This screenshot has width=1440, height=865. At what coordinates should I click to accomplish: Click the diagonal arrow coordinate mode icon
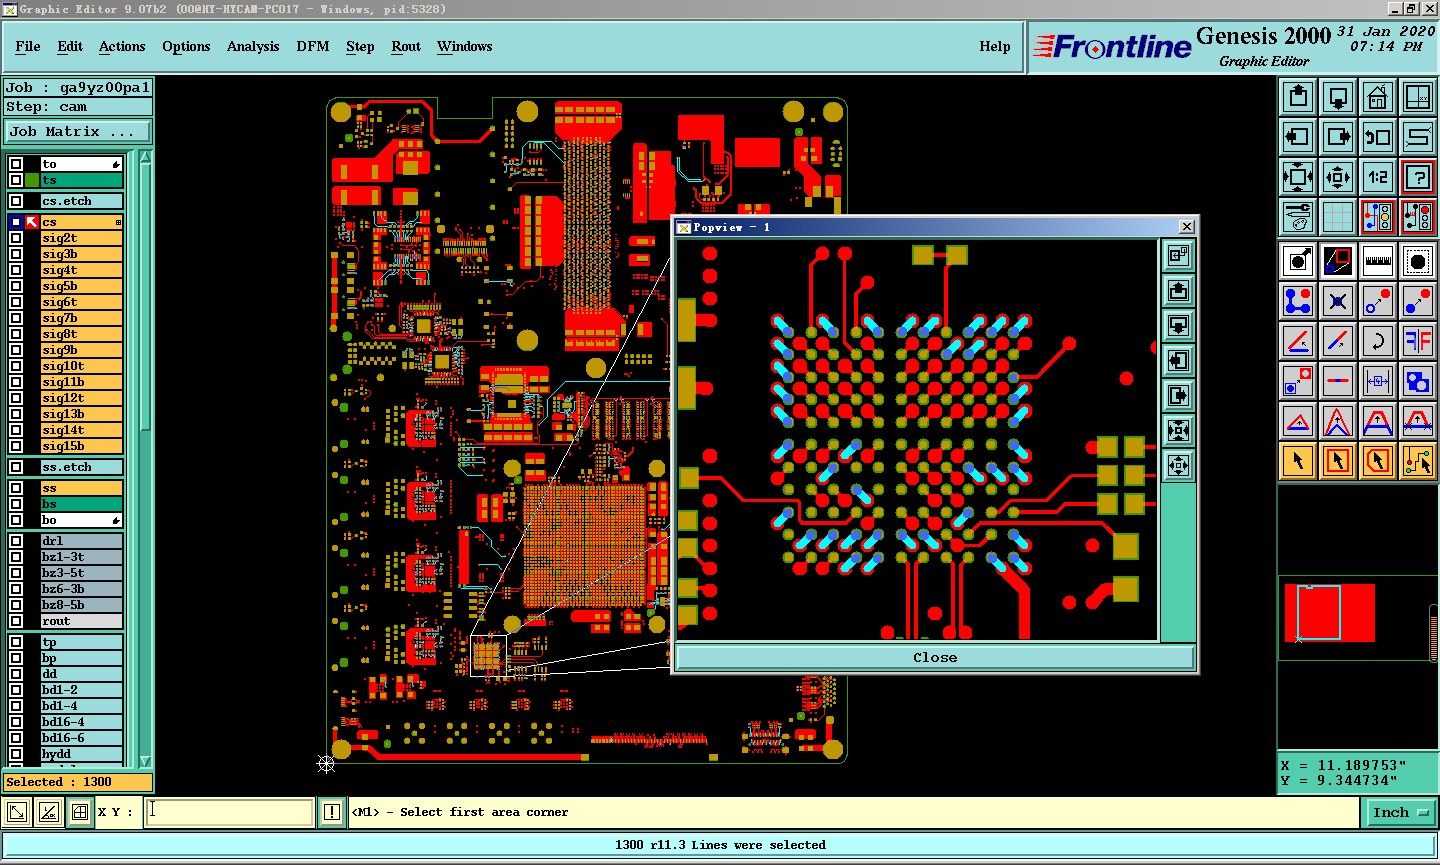click(x=17, y=812)
